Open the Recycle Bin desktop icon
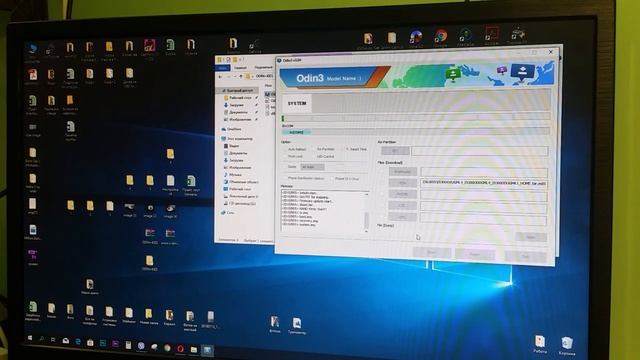The image size is (640, 360). click(567, 345)
